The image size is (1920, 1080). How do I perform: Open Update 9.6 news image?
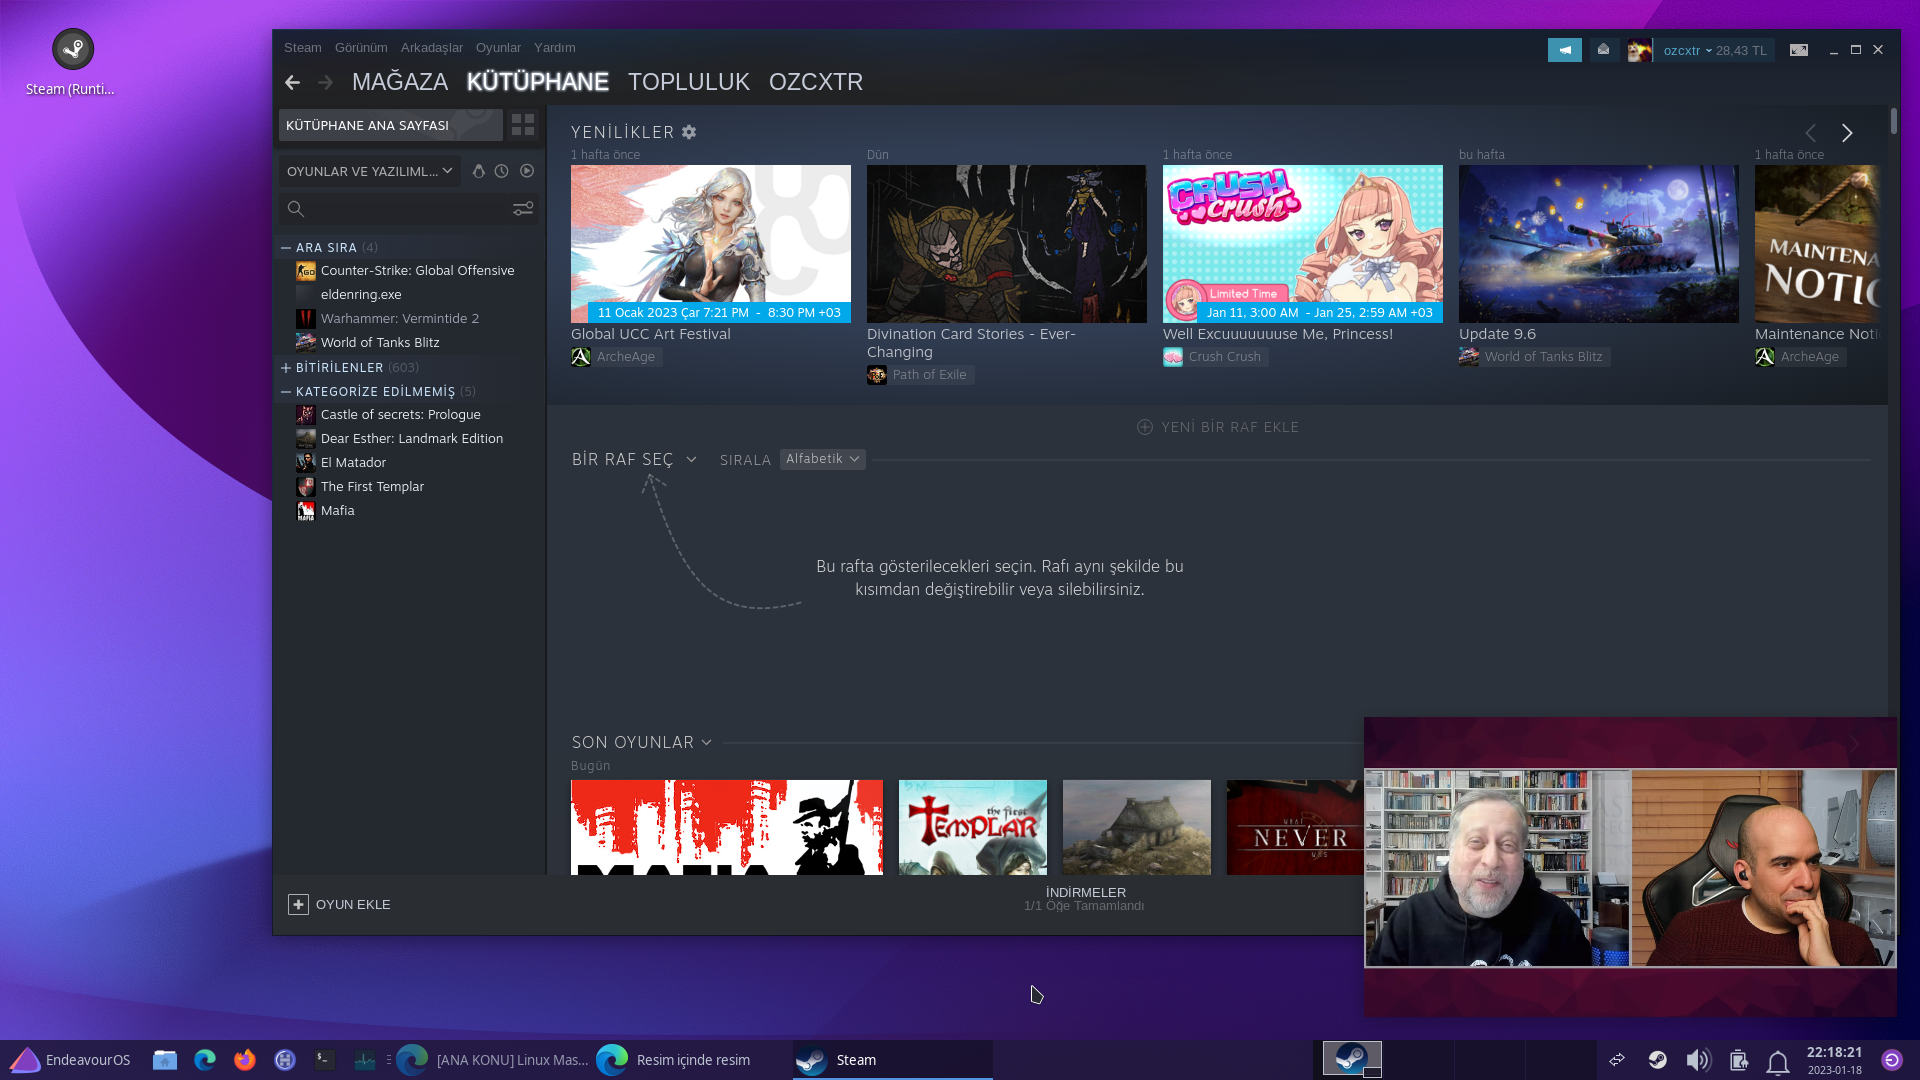pos(1599,244)
